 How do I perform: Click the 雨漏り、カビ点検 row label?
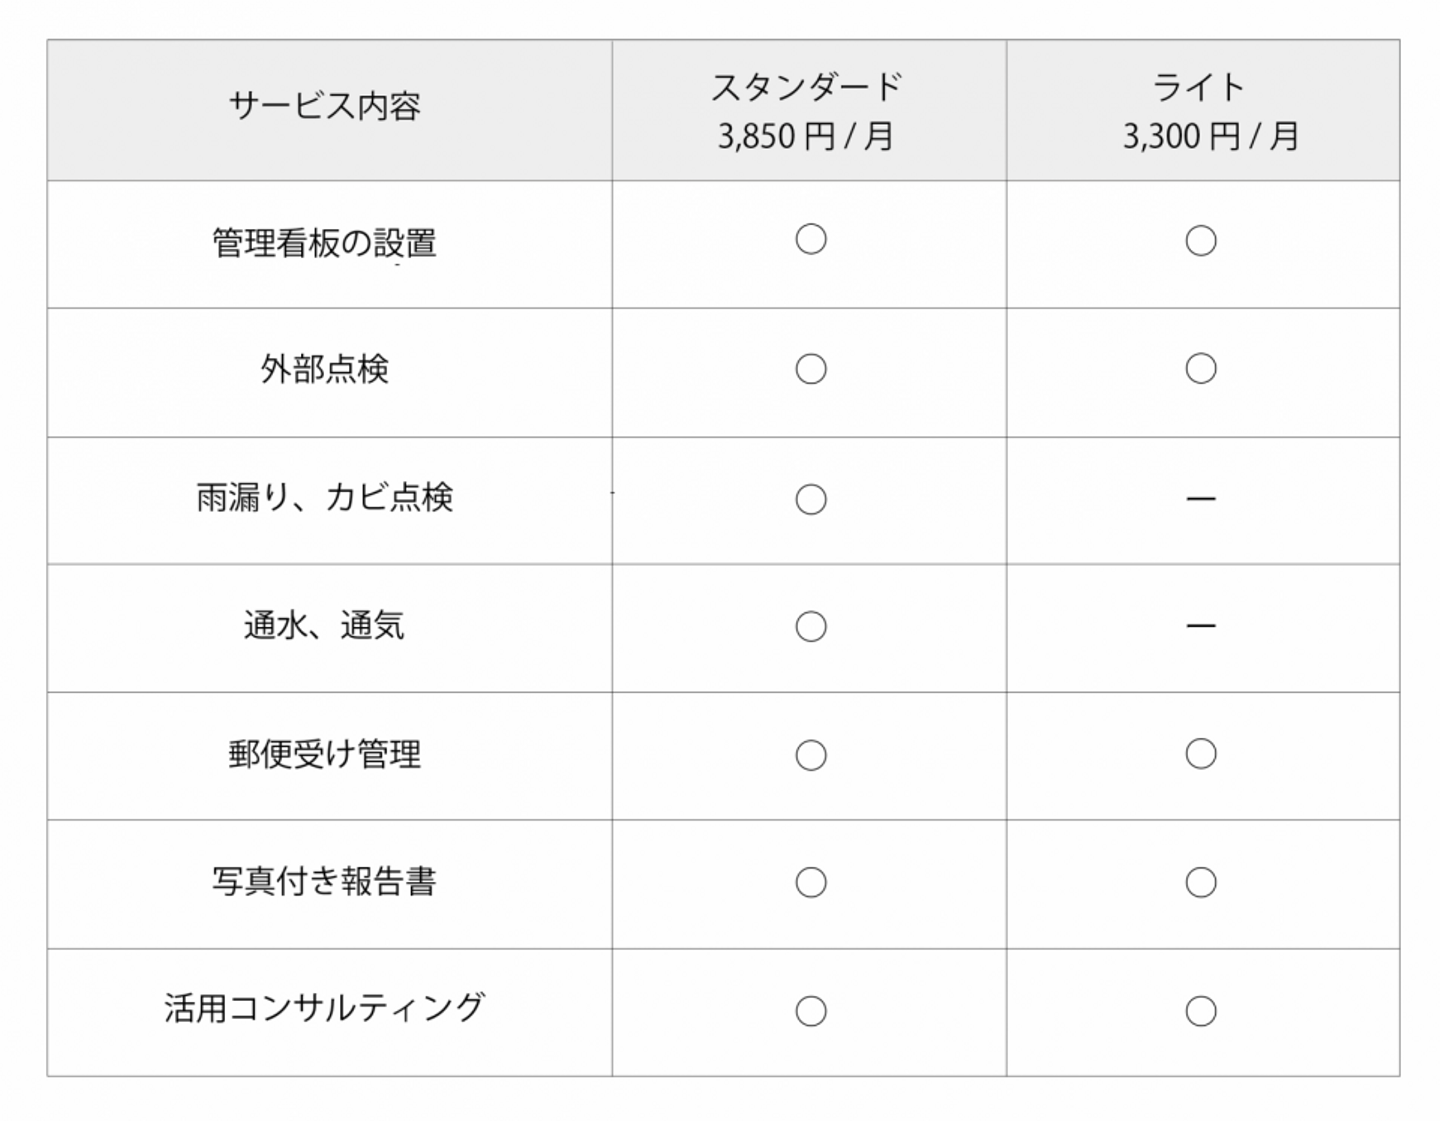tap(325, 497)
